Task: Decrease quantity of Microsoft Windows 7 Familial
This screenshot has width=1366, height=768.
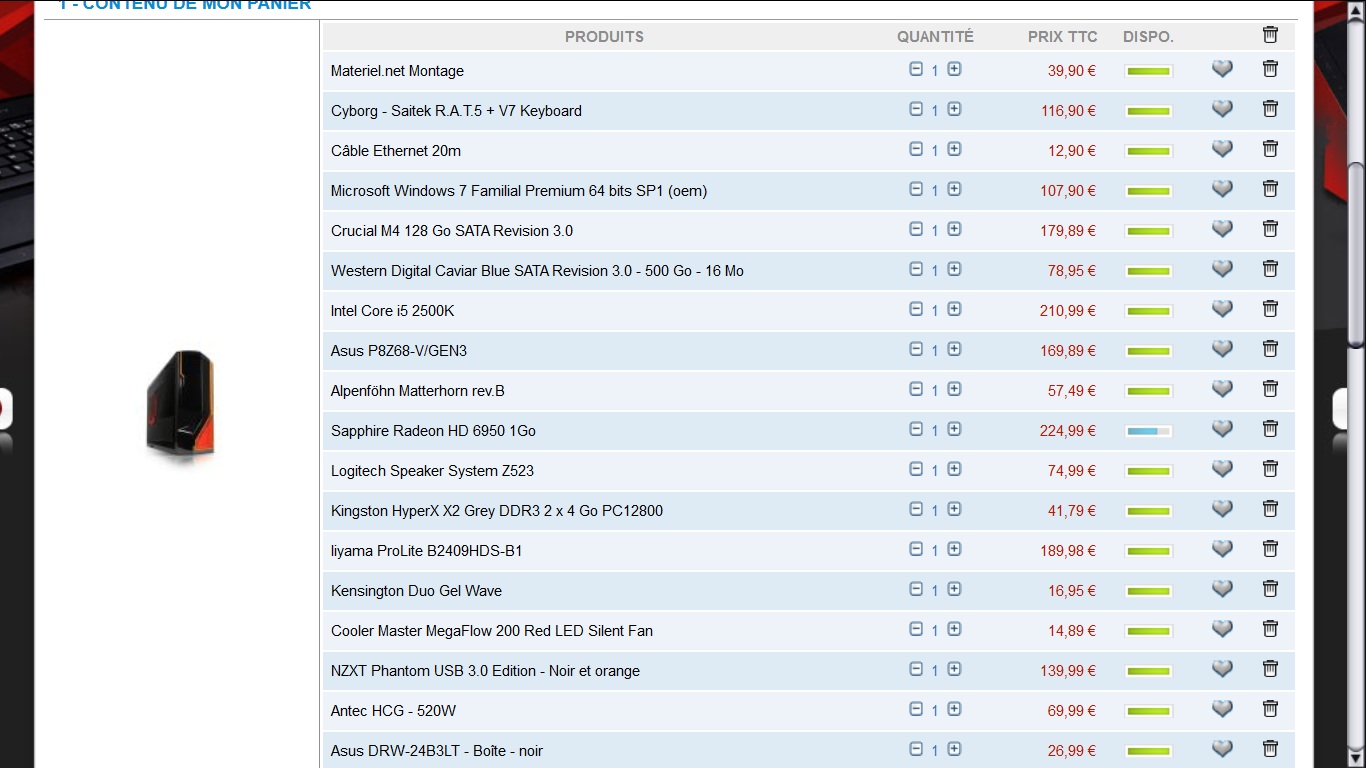Action: click(x=916, y=189)
